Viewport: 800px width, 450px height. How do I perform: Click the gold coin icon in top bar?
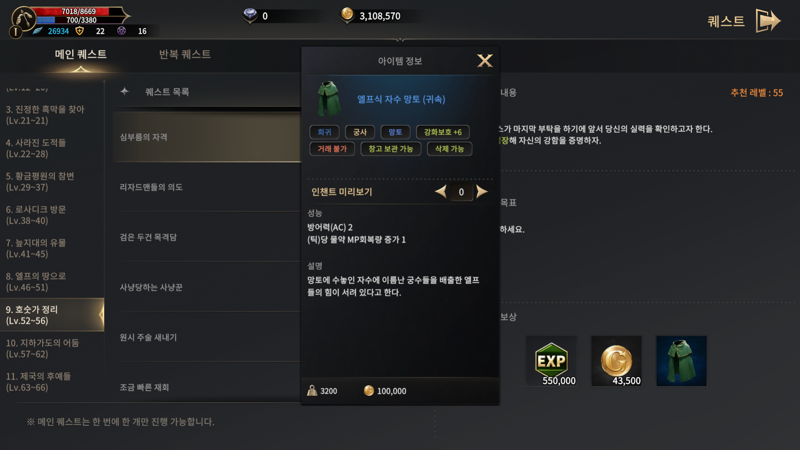[347, 15]
